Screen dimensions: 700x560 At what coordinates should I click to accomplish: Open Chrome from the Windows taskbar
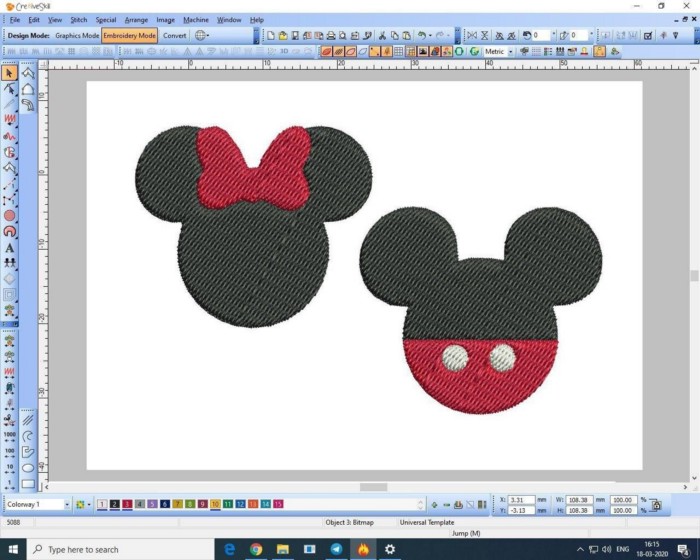pyautogui.click(x=256, y=549)
